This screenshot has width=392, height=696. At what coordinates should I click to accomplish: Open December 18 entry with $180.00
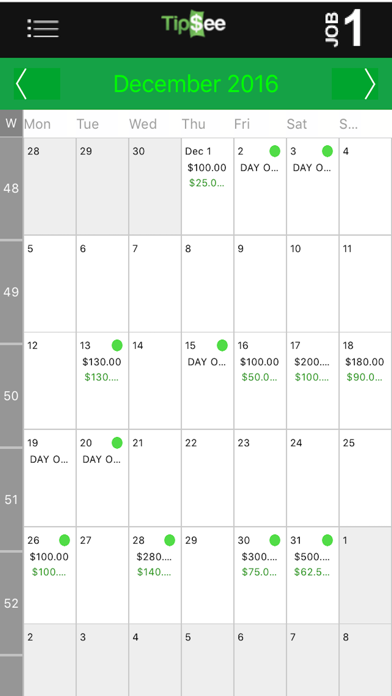365,381
